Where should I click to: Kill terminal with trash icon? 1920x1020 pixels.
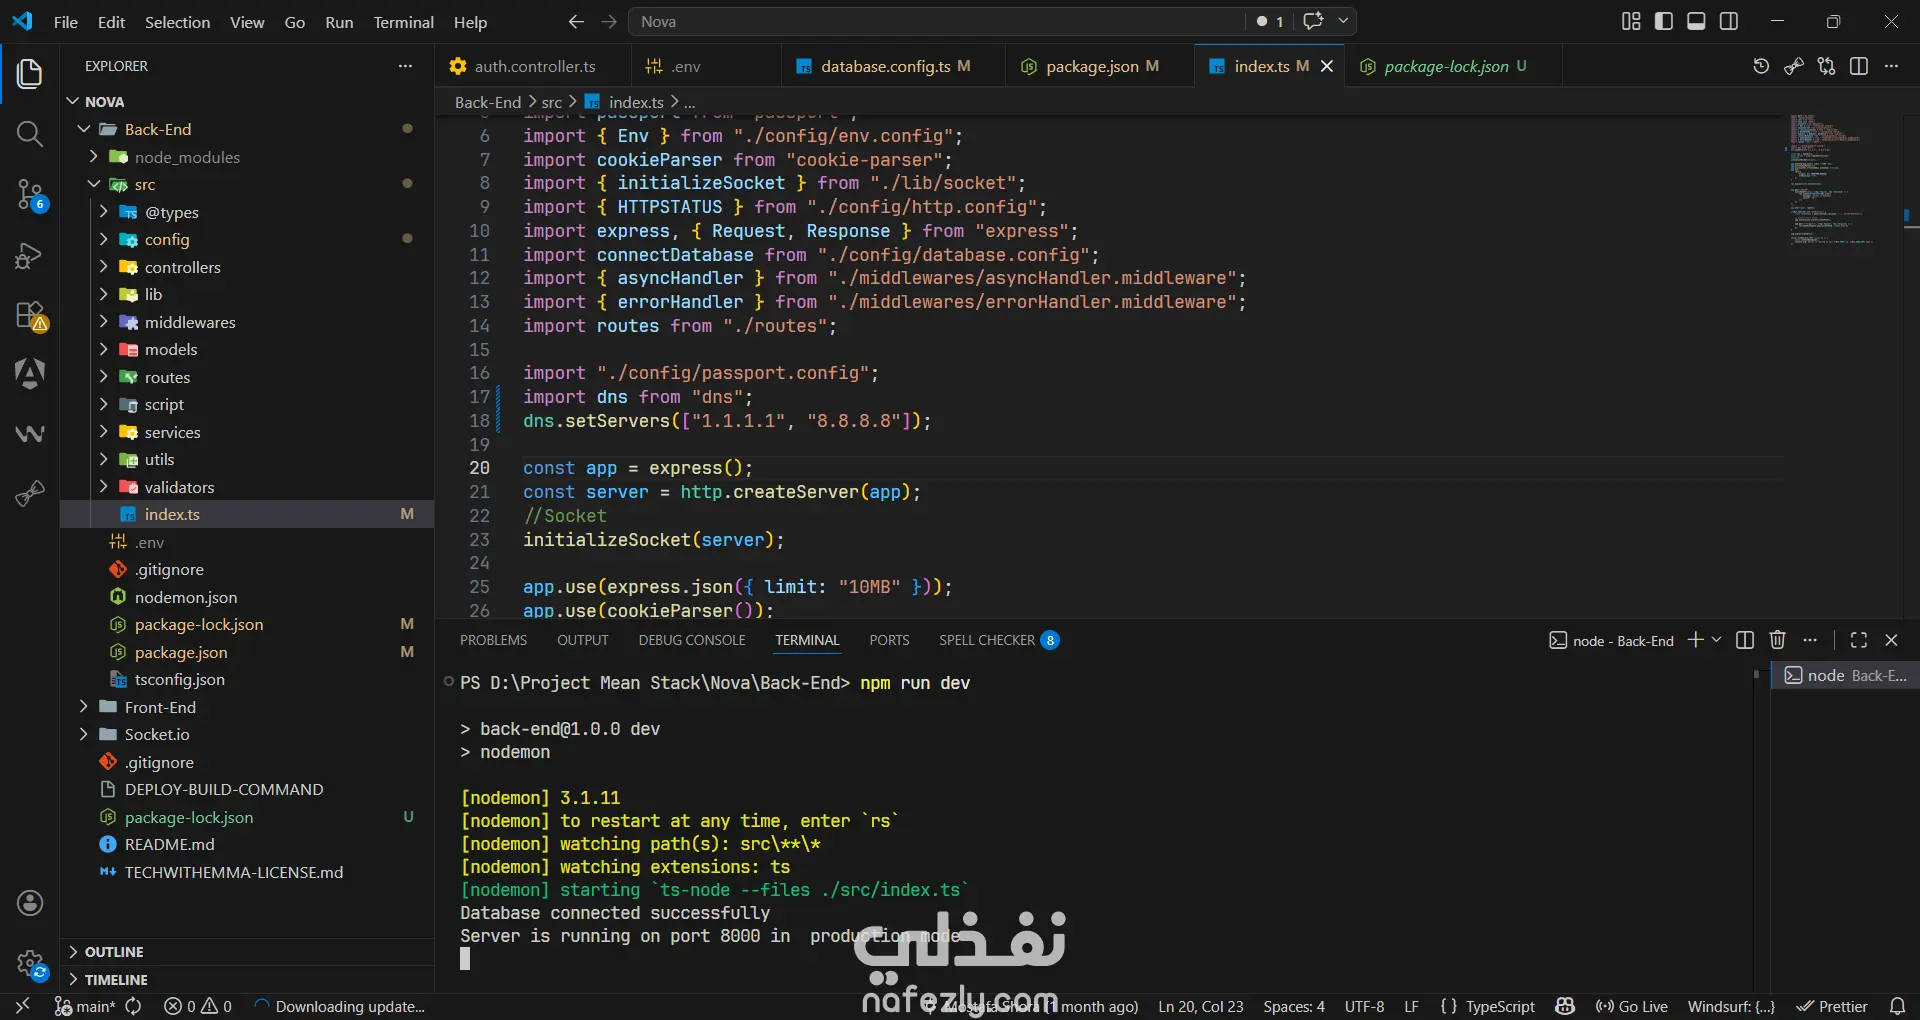tap(1777, 640)
